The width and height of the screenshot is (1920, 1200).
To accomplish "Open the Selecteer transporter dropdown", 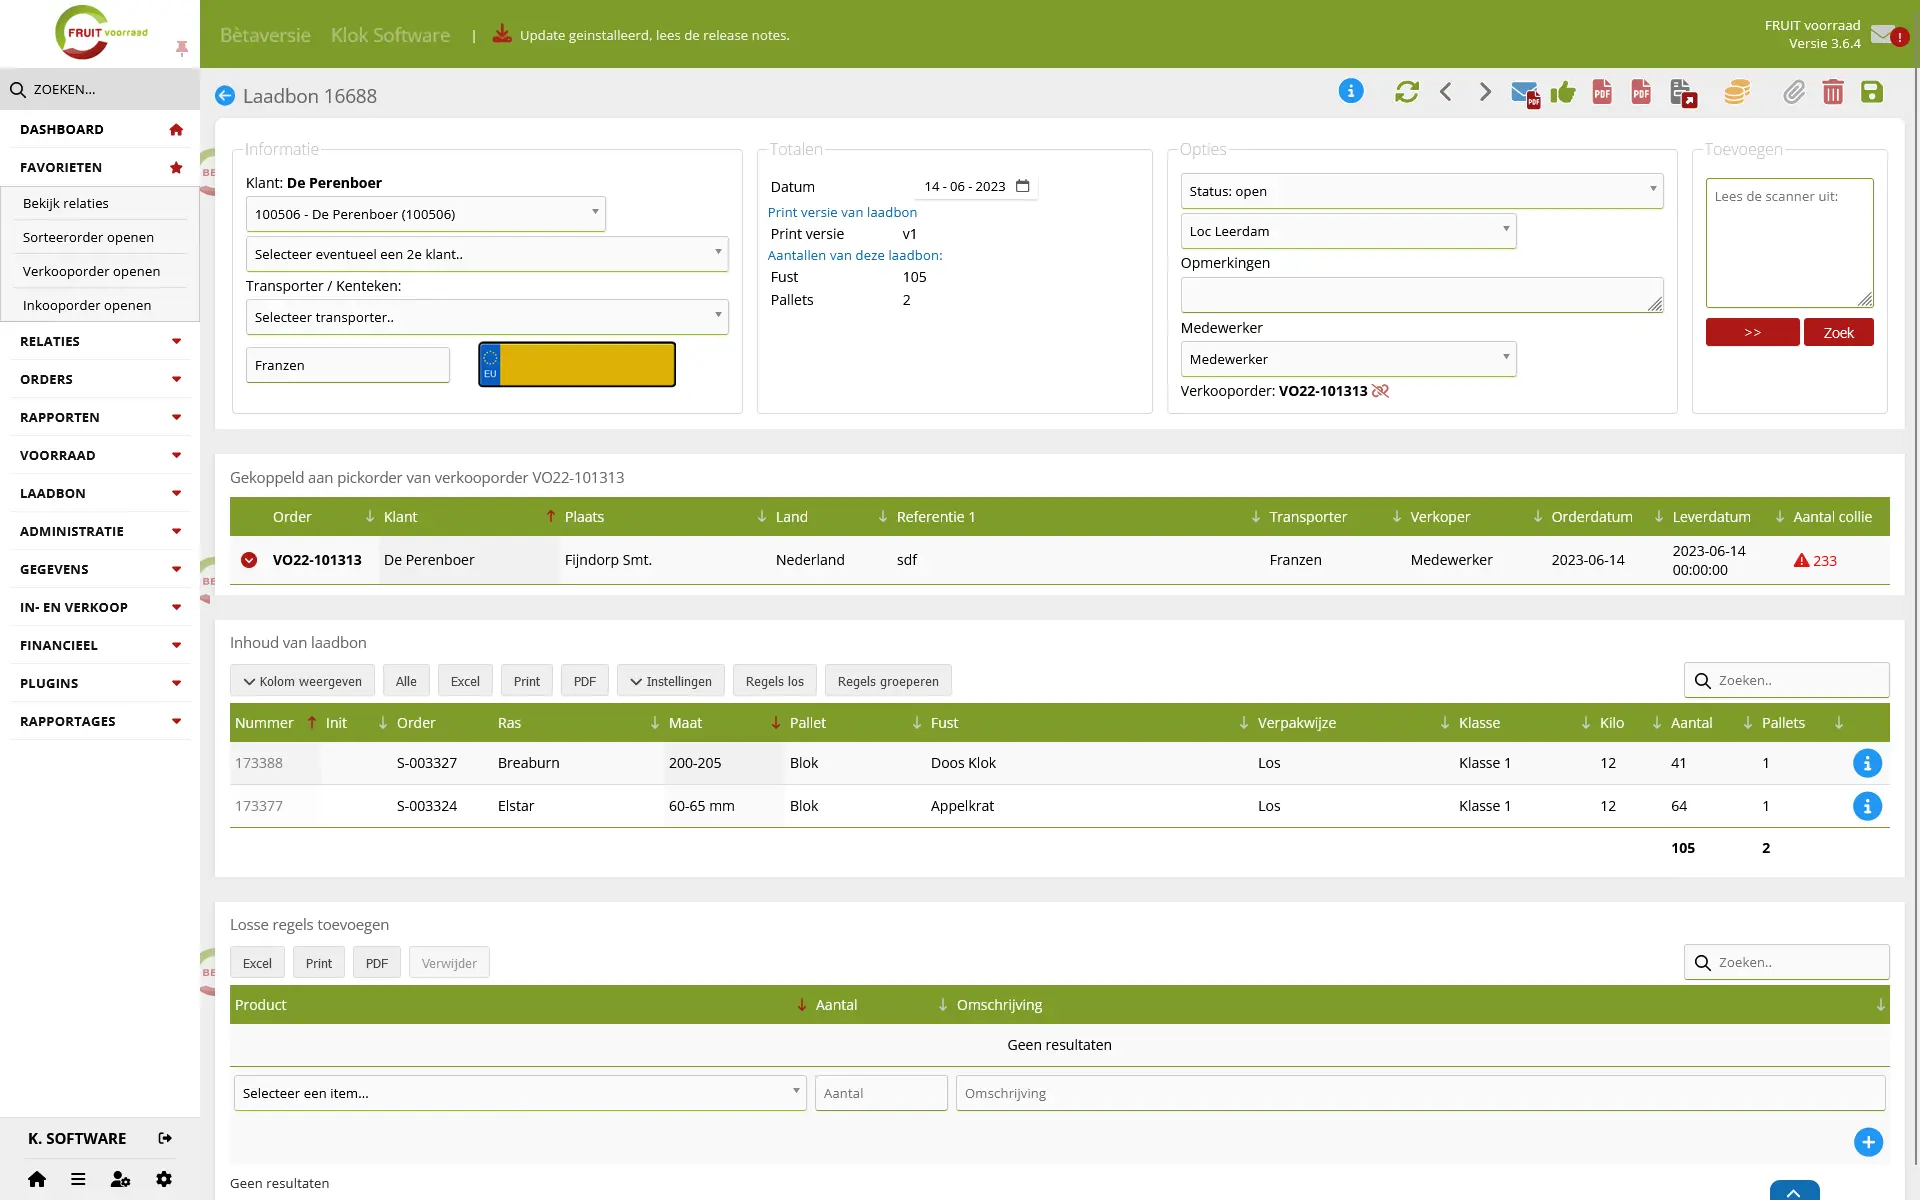I will click(x=487, y=317).
